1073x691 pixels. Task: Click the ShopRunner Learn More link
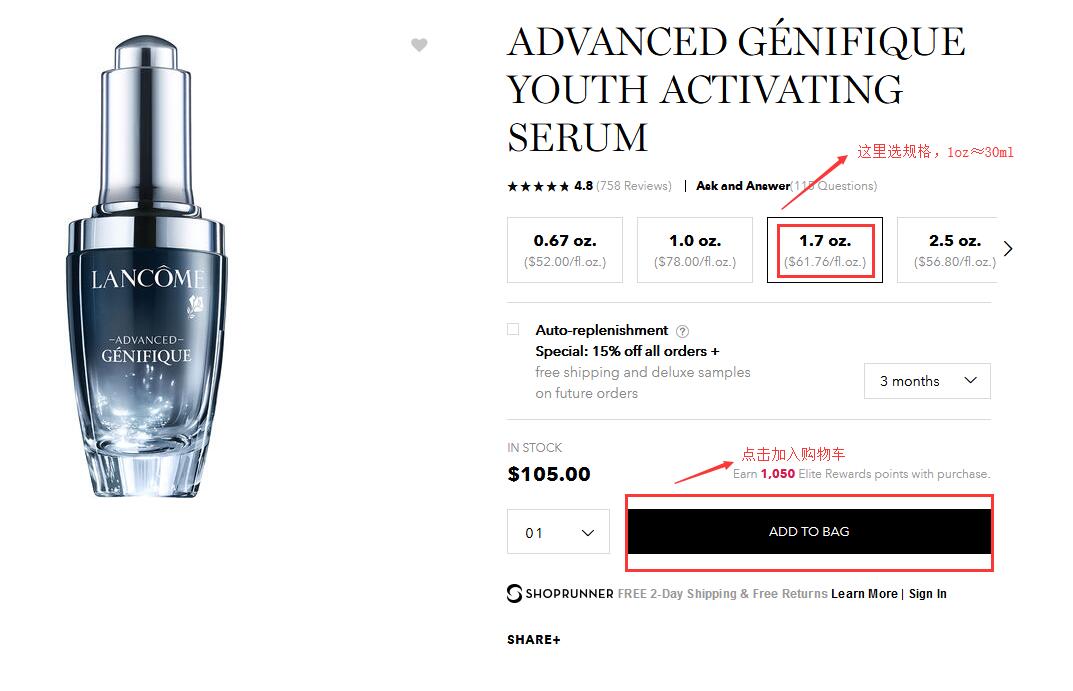[864, 594]
